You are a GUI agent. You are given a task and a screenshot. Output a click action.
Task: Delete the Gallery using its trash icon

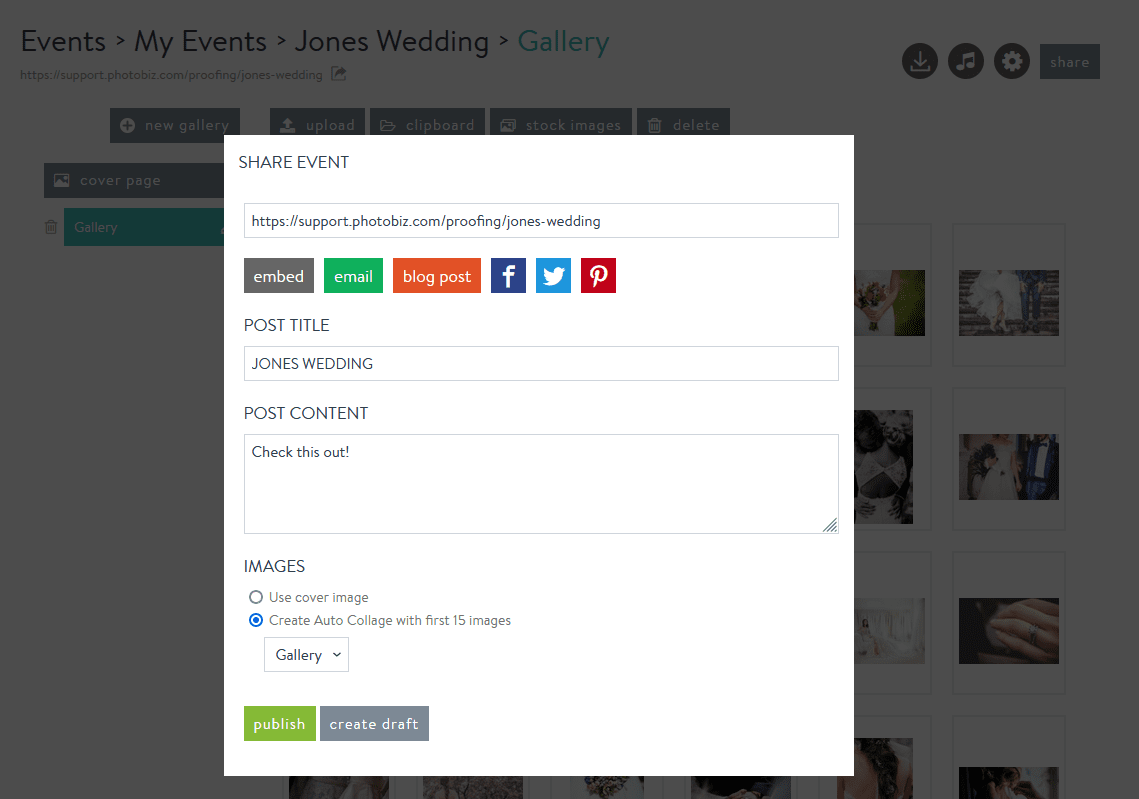click(50, 227)
